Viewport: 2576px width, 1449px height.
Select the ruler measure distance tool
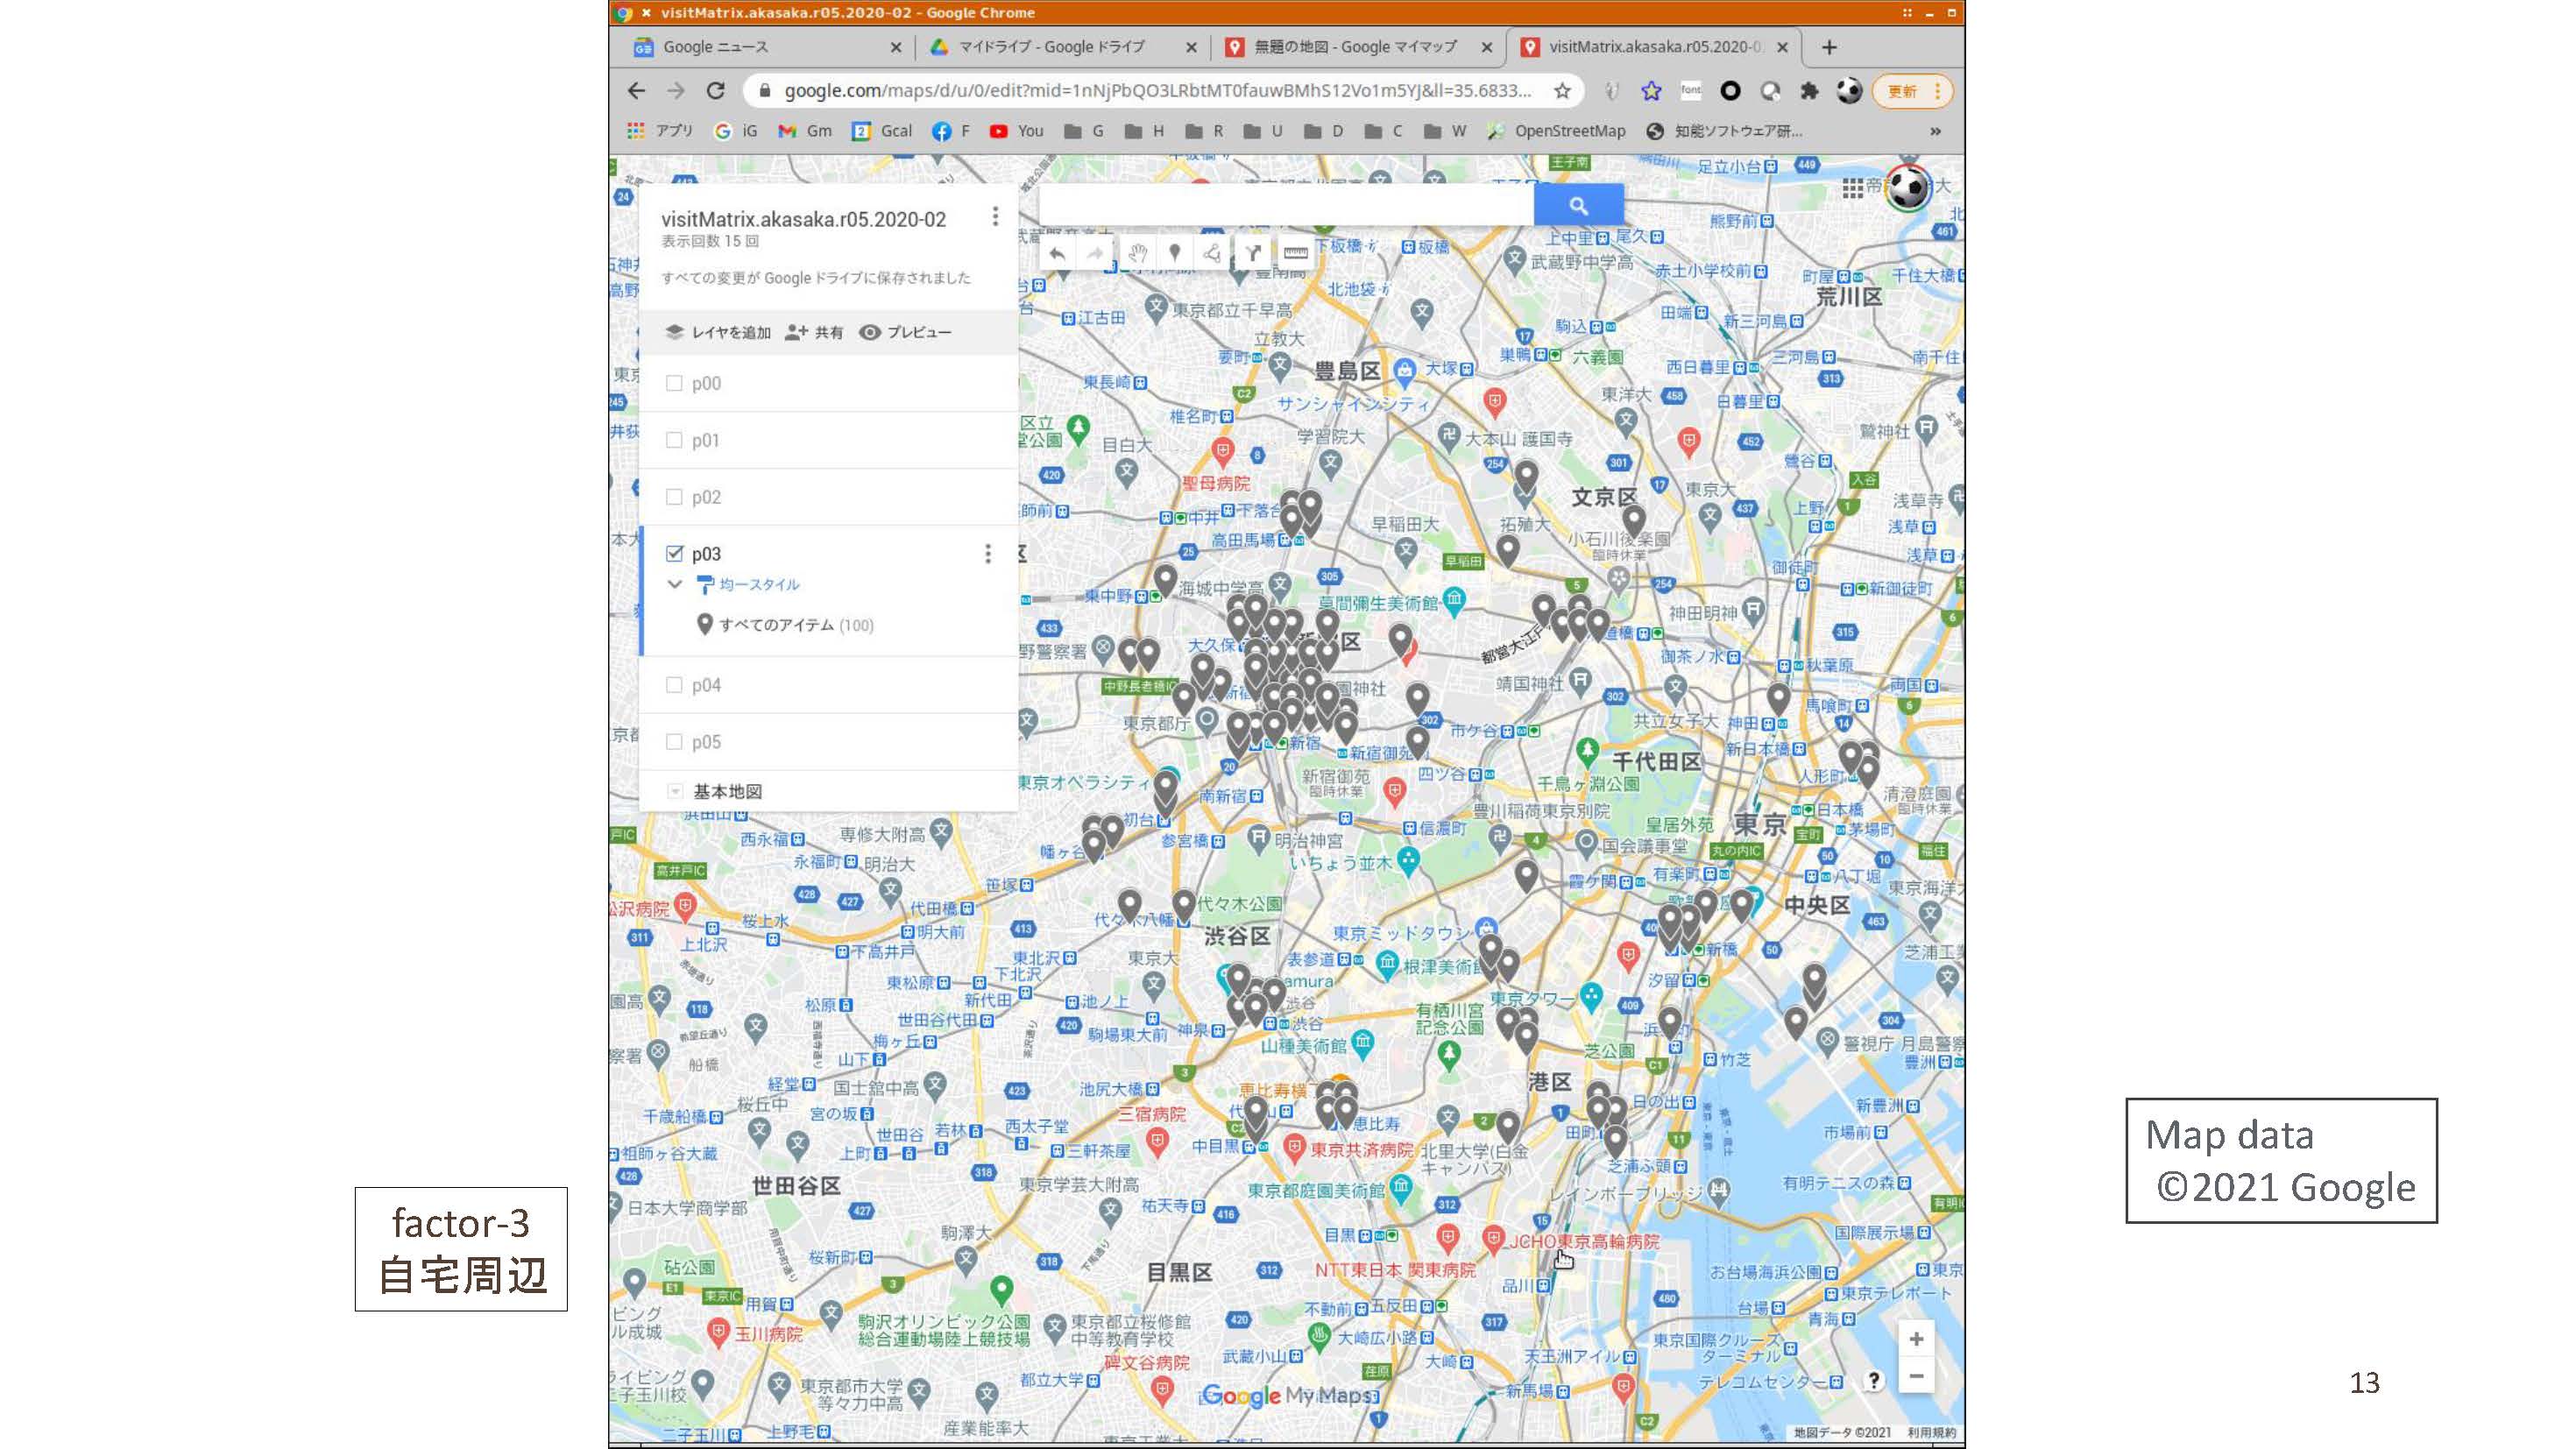pos(1295,254)
